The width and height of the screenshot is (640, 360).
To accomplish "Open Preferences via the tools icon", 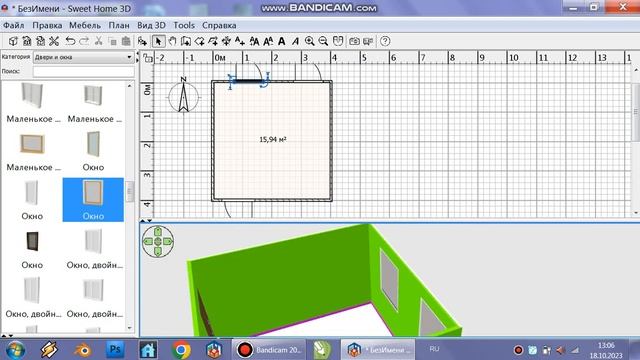I will pyautogui.click(x=54, y=41).
